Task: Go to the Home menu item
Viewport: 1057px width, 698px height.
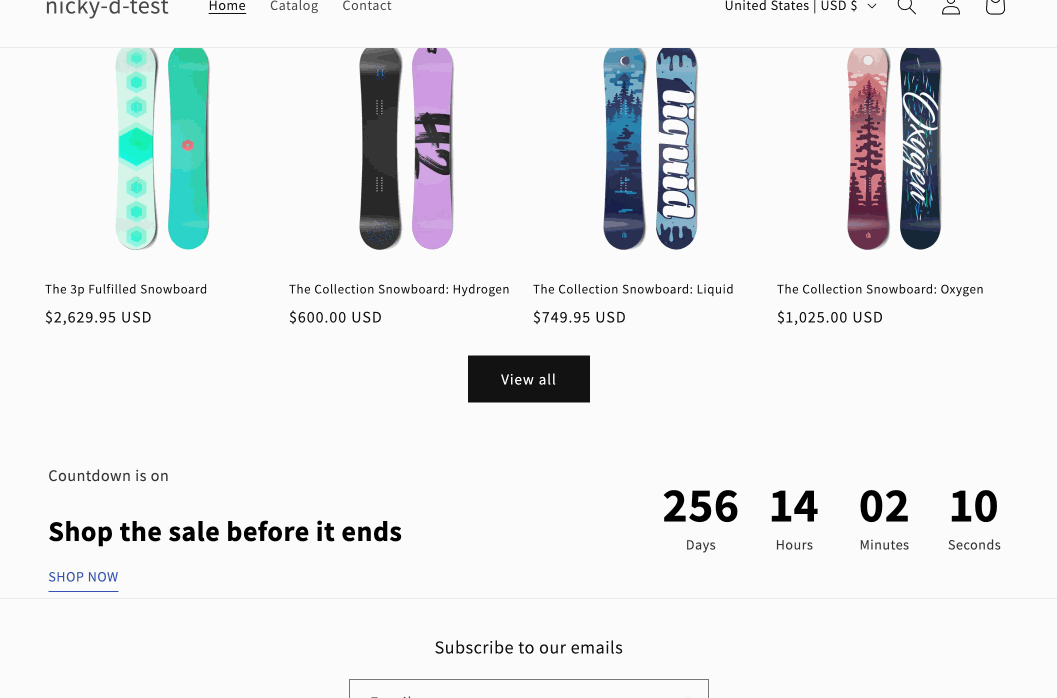Action: [227, 7]
